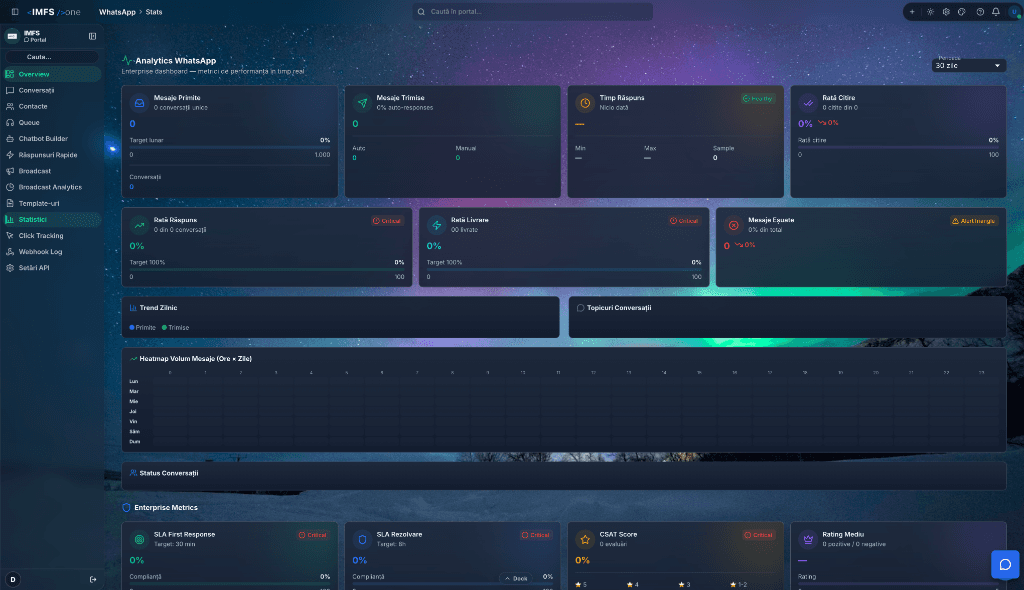1024x590 pixels.
Task: Click the logout icon at sidebar bottom
Action: pos(93,580)
